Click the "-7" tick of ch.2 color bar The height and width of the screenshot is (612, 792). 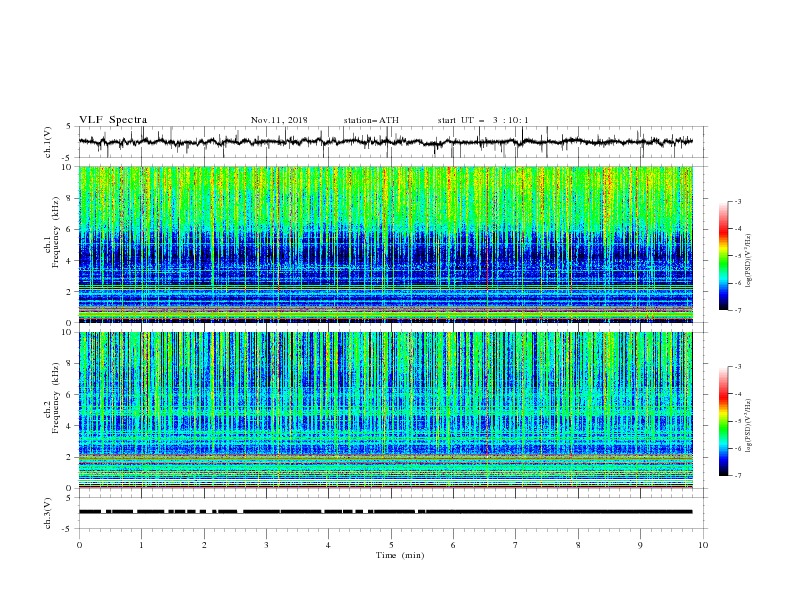click(737, 476)
